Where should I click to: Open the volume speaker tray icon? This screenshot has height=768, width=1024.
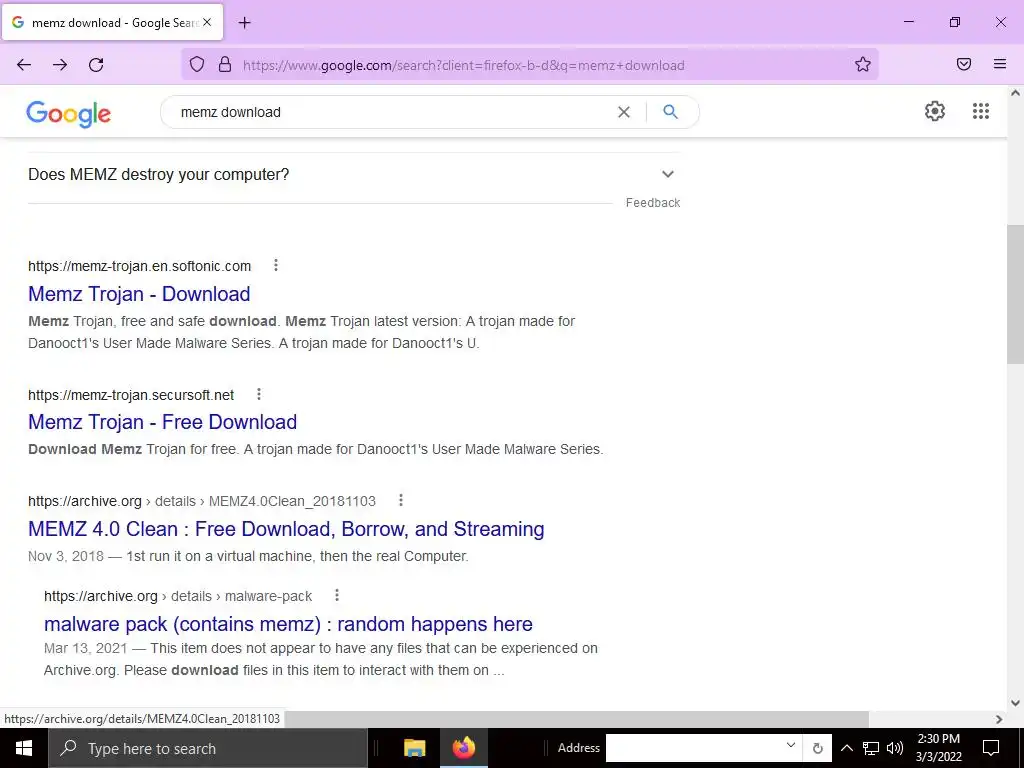(895, 748)
